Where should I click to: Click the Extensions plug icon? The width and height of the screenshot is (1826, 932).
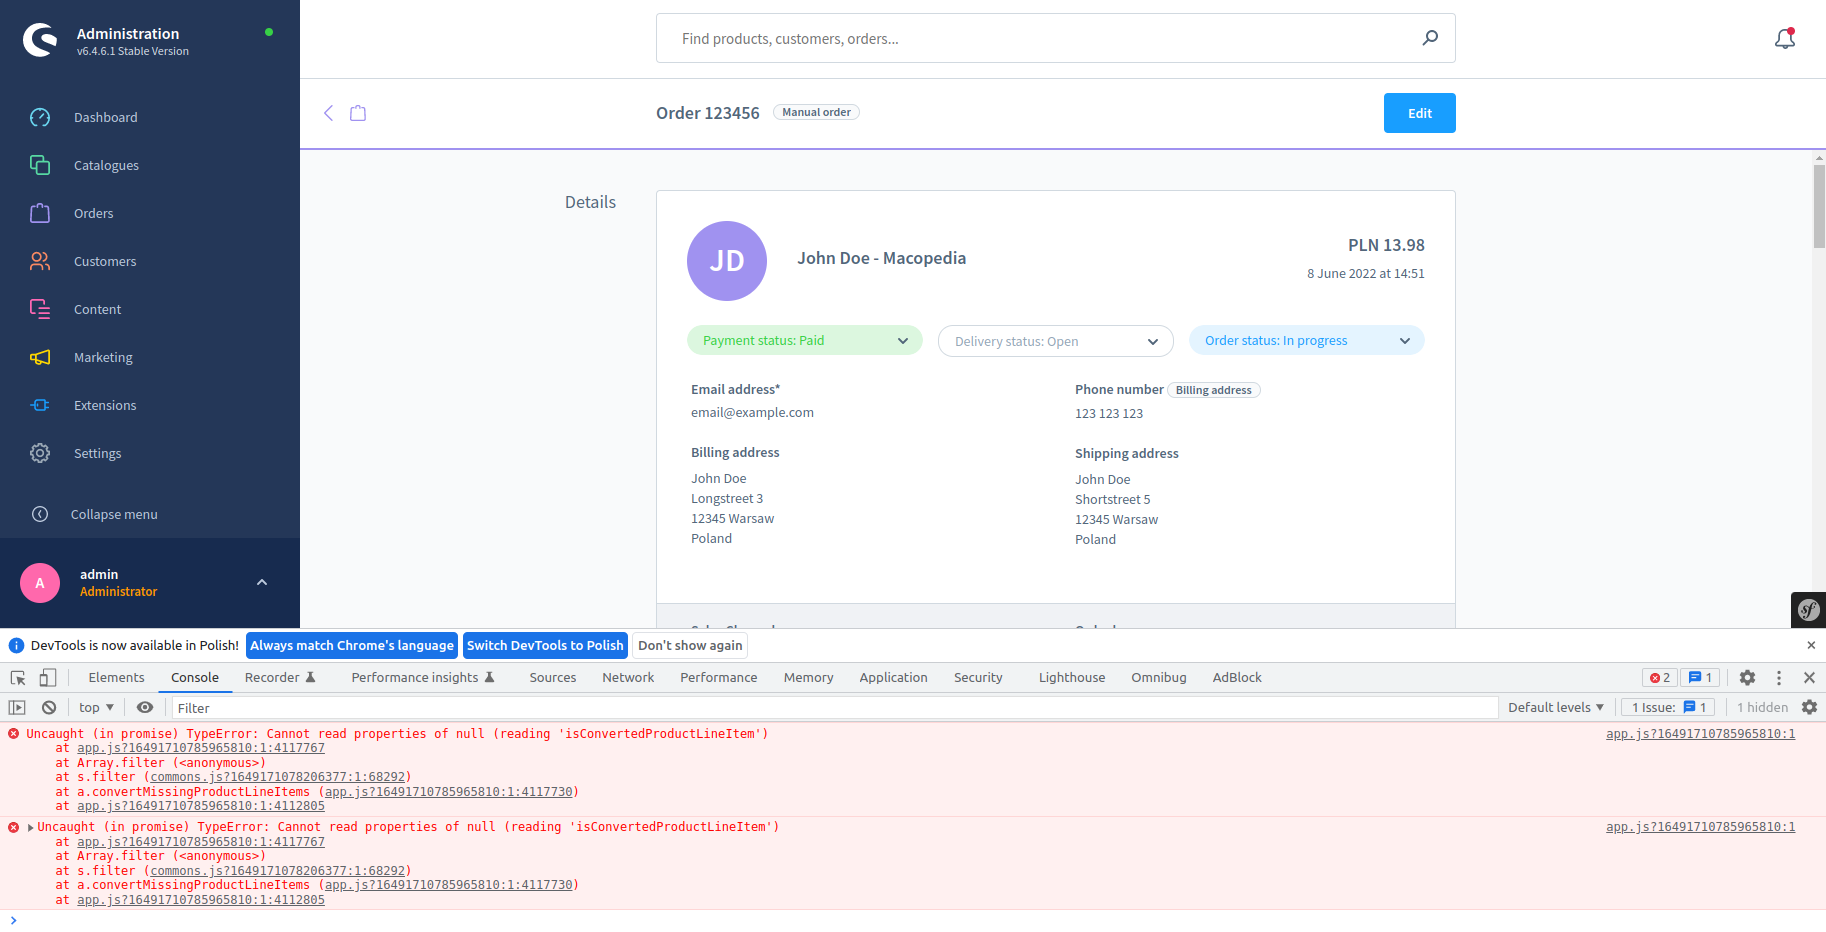tap(40, 406)
